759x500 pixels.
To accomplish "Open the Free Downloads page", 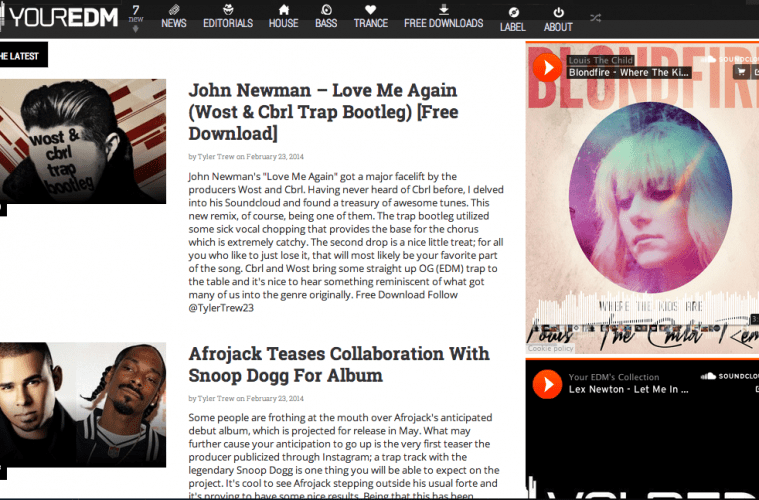I will point(443,17).
